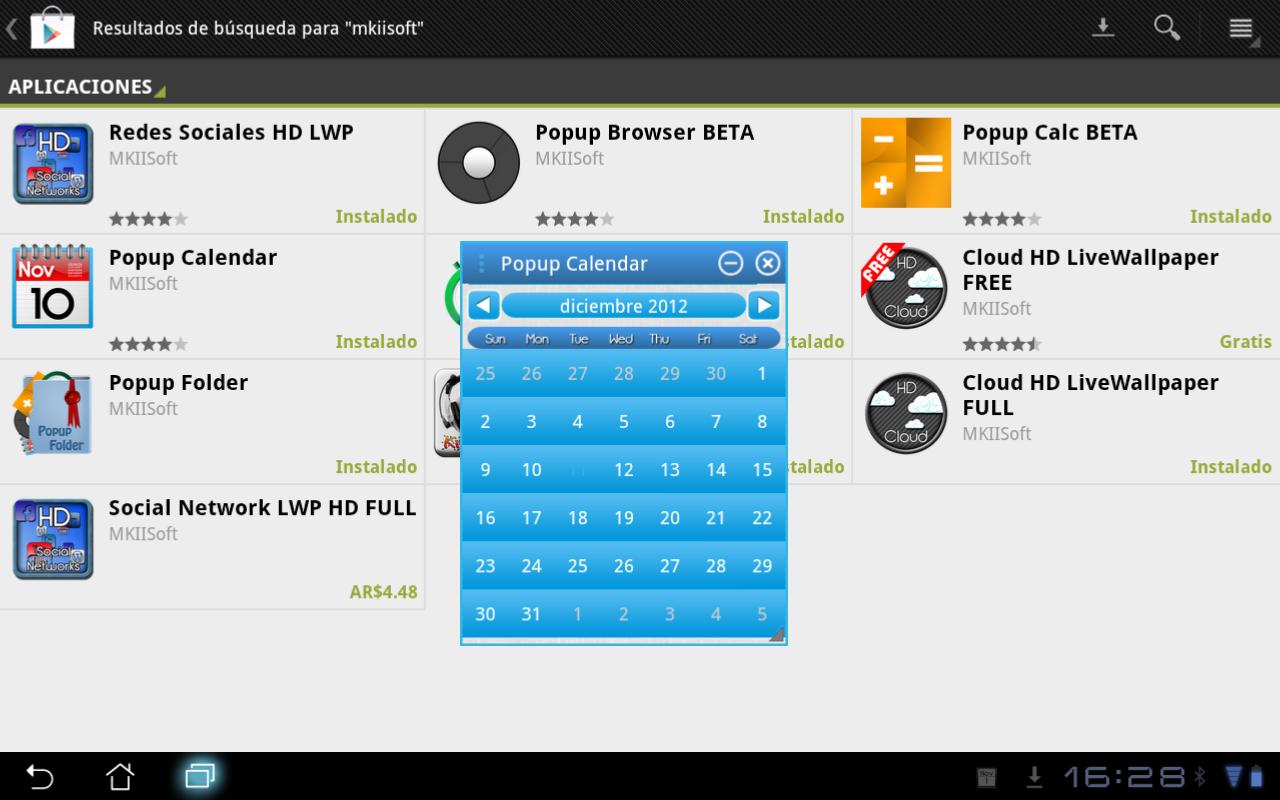
Task: Tap Redes Sociales HD LWP star rating
Action: tap(148, 219)
